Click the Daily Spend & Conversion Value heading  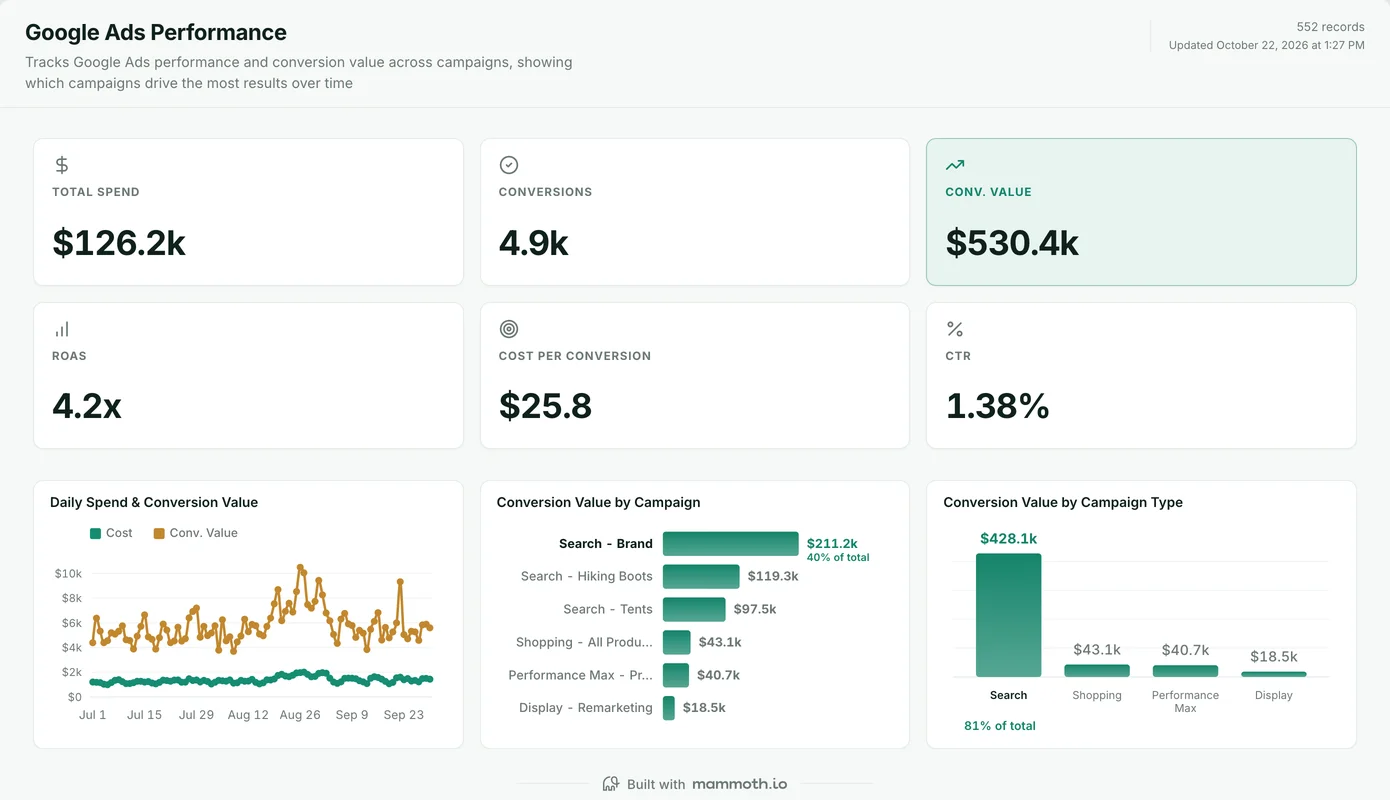154,502
